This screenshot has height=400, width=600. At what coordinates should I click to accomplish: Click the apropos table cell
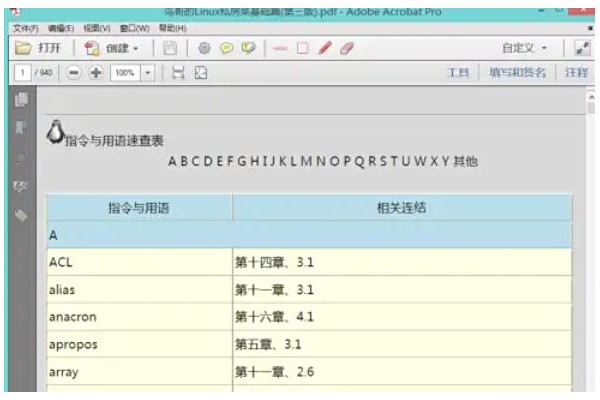(140, 344)
